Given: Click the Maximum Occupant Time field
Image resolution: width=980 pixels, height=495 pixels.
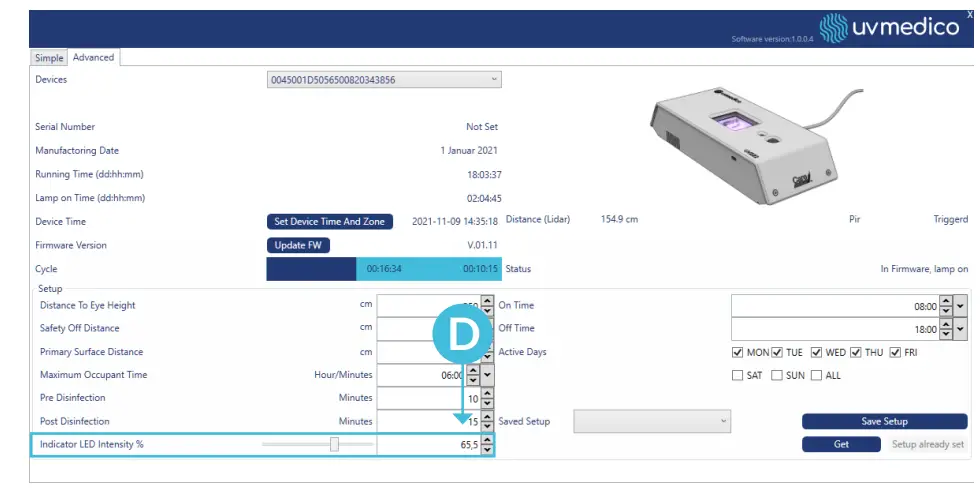Looking at the screenshot, I should (422, 375).
